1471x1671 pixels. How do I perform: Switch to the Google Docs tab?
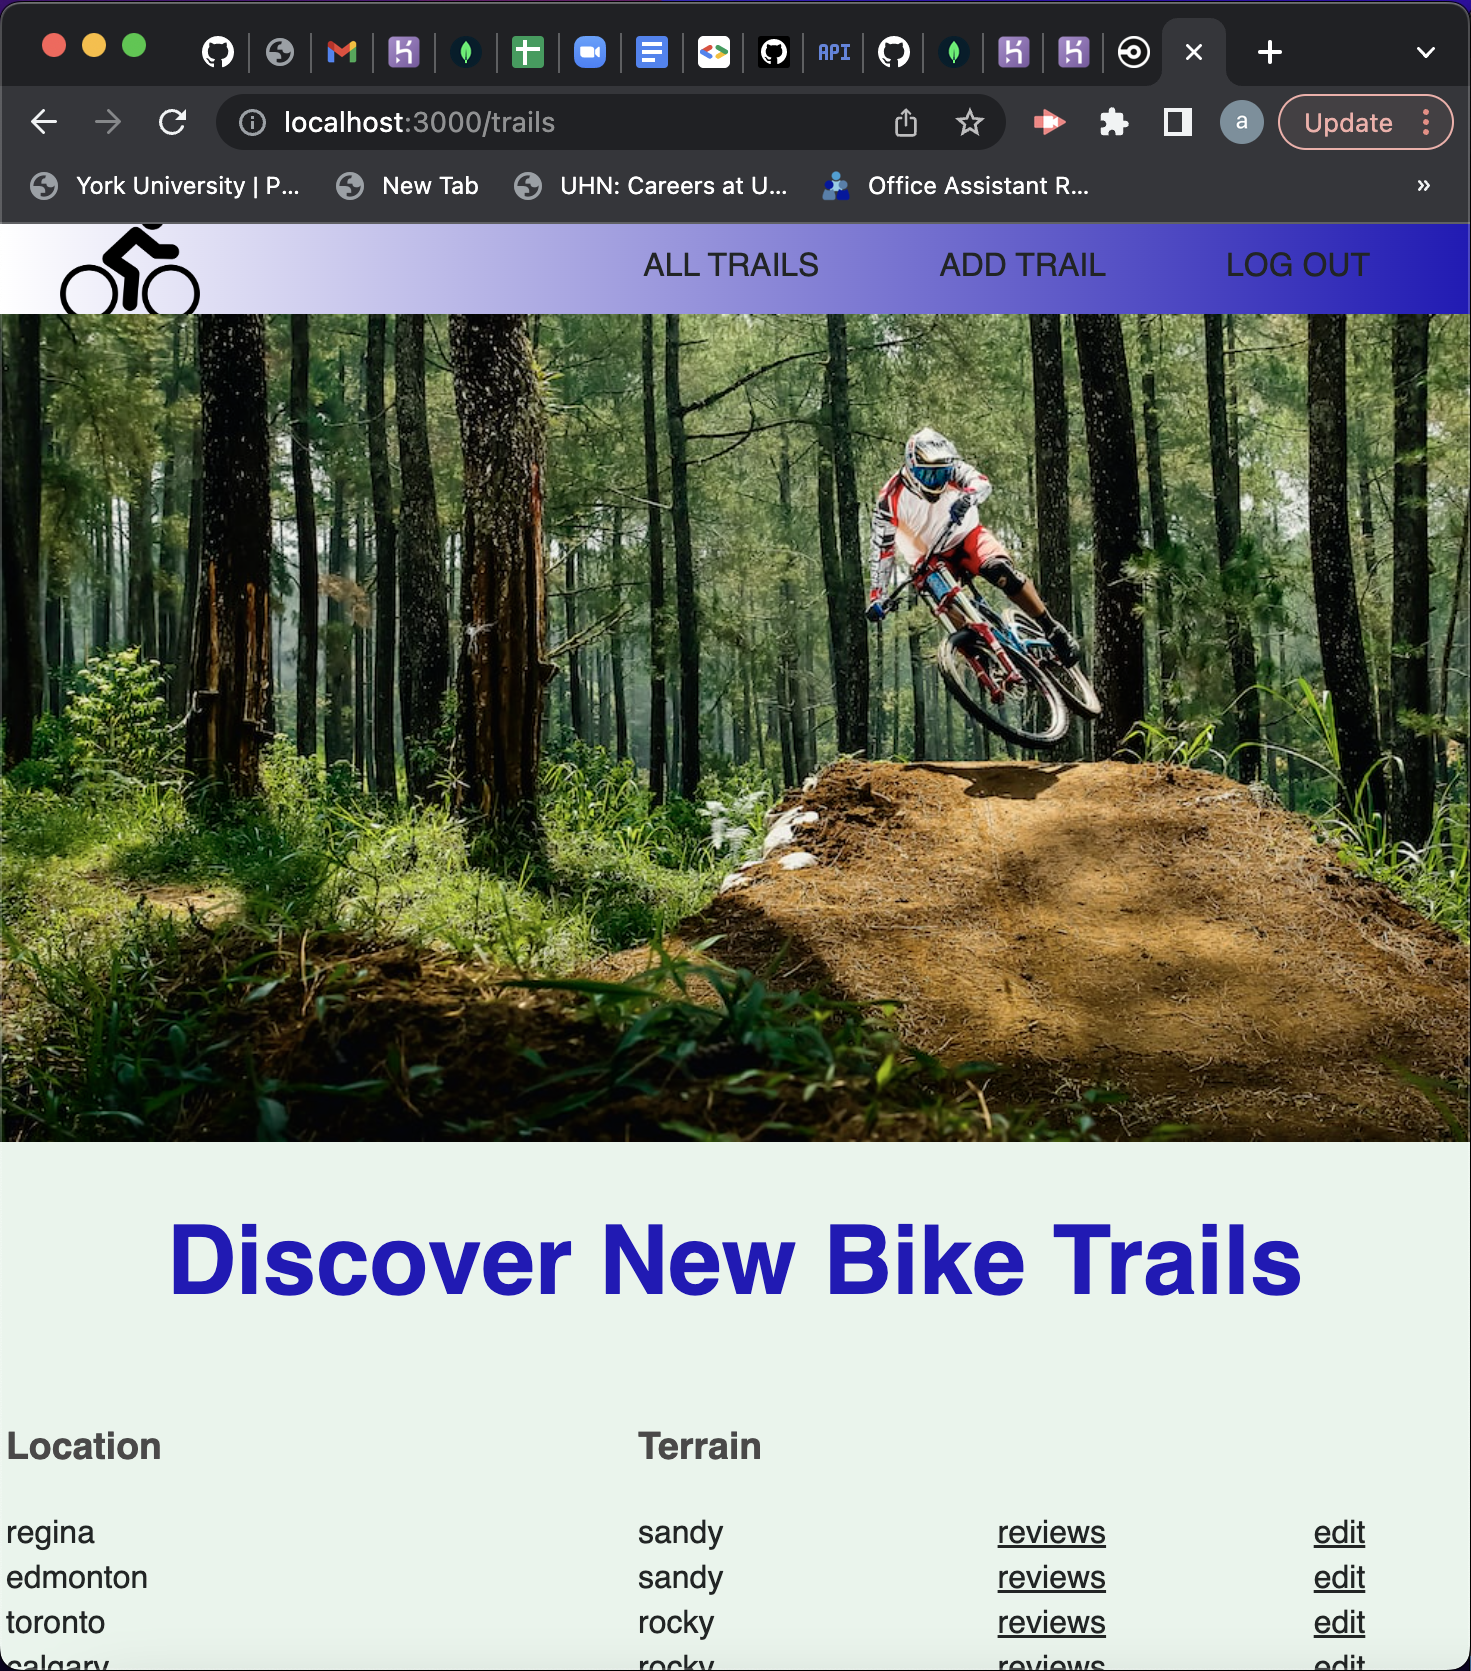[x=652, y=52]
